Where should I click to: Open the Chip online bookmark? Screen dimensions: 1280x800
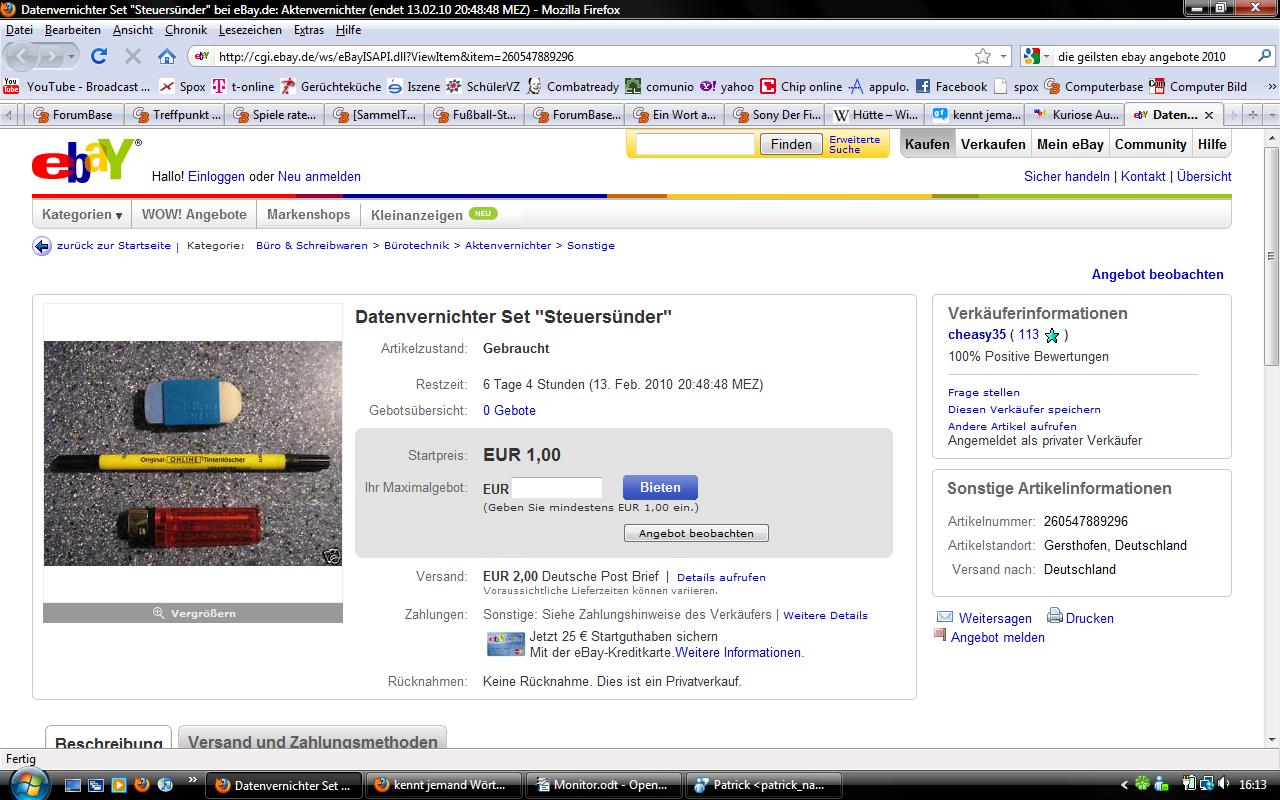[x=801, y=86]
